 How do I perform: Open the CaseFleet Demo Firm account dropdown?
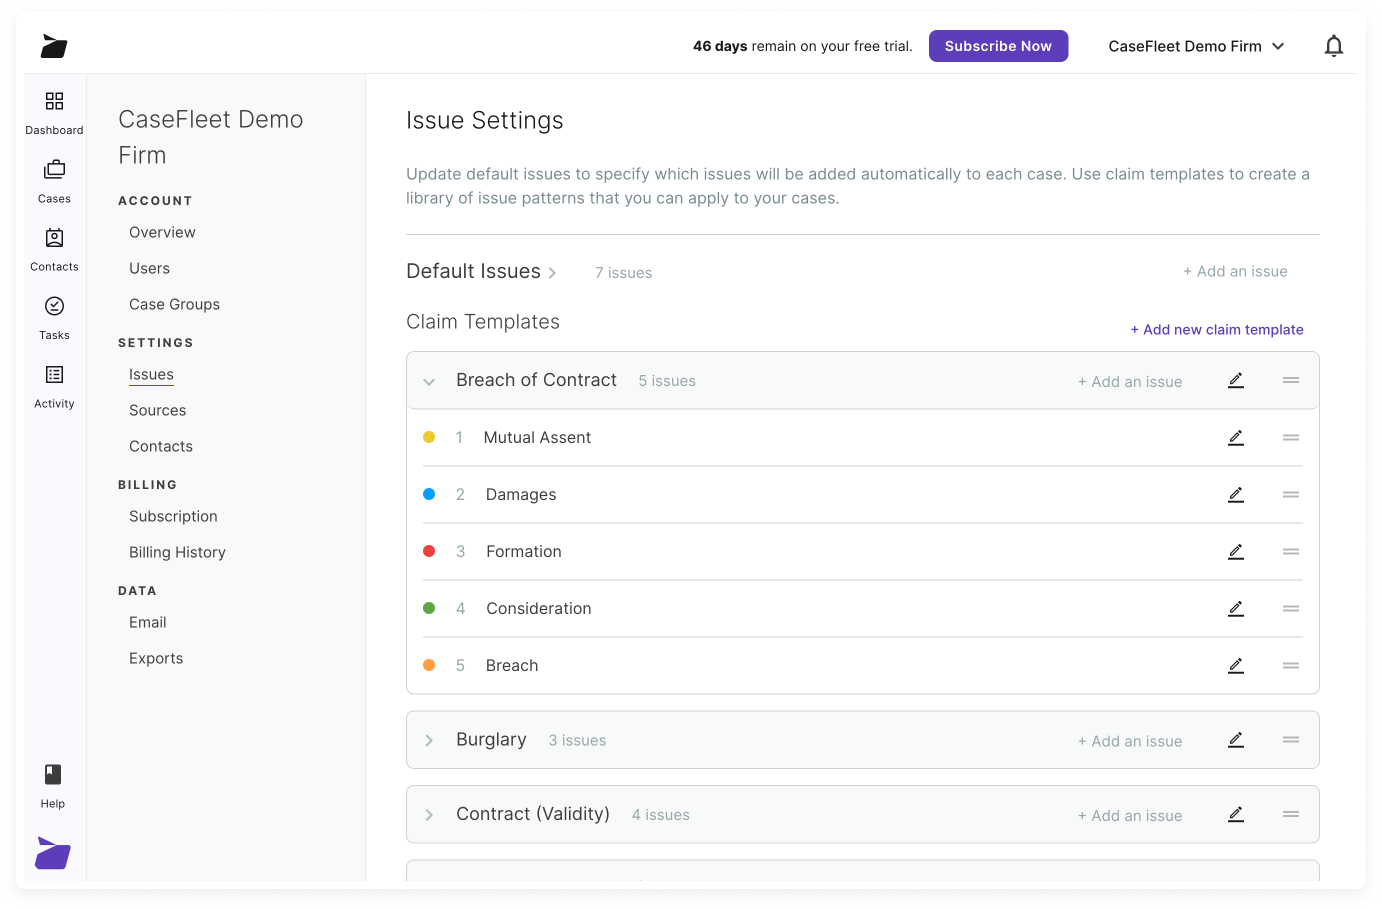point(1197,45)
